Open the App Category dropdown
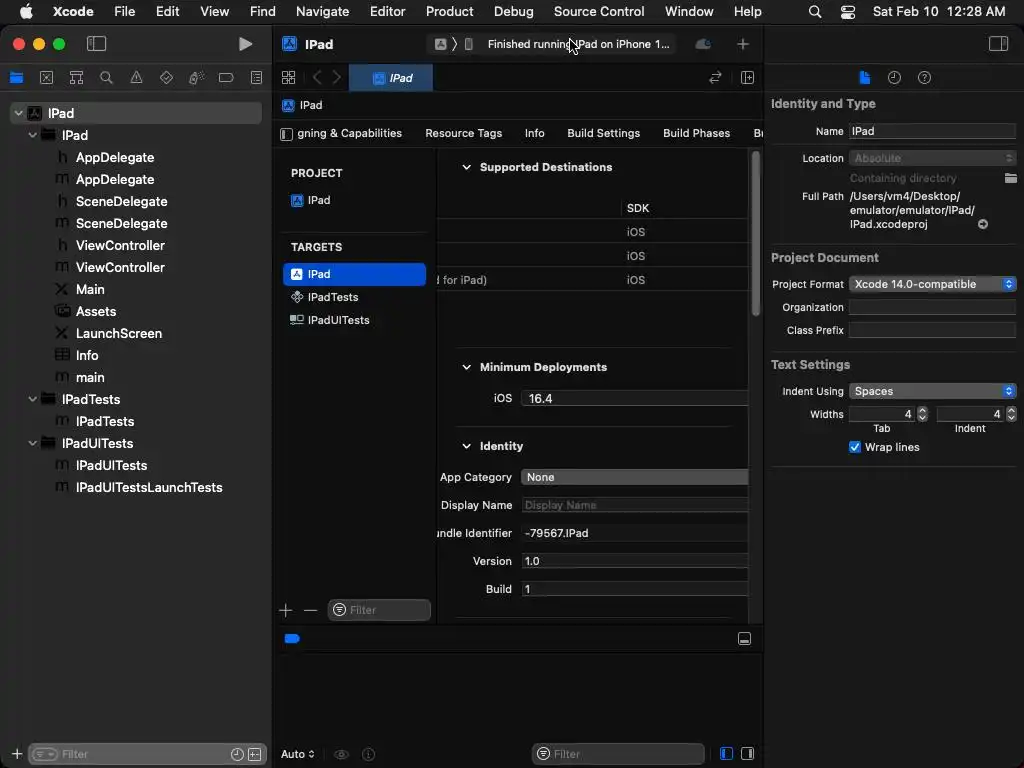This screenshot has height=768, width=1024. pyautogui.click(x=634, y=477)
